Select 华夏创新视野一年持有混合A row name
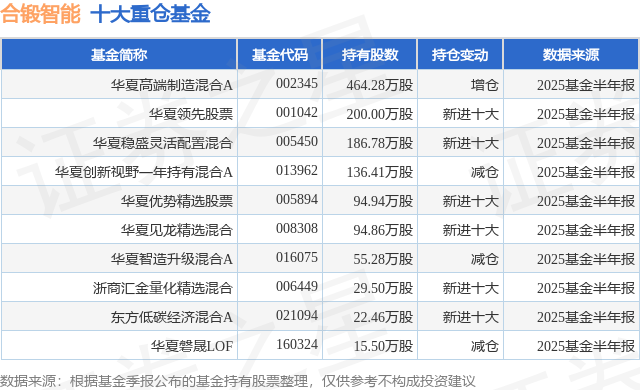The image size is (640, 390). pyautogui.click(x=144, y=172)
